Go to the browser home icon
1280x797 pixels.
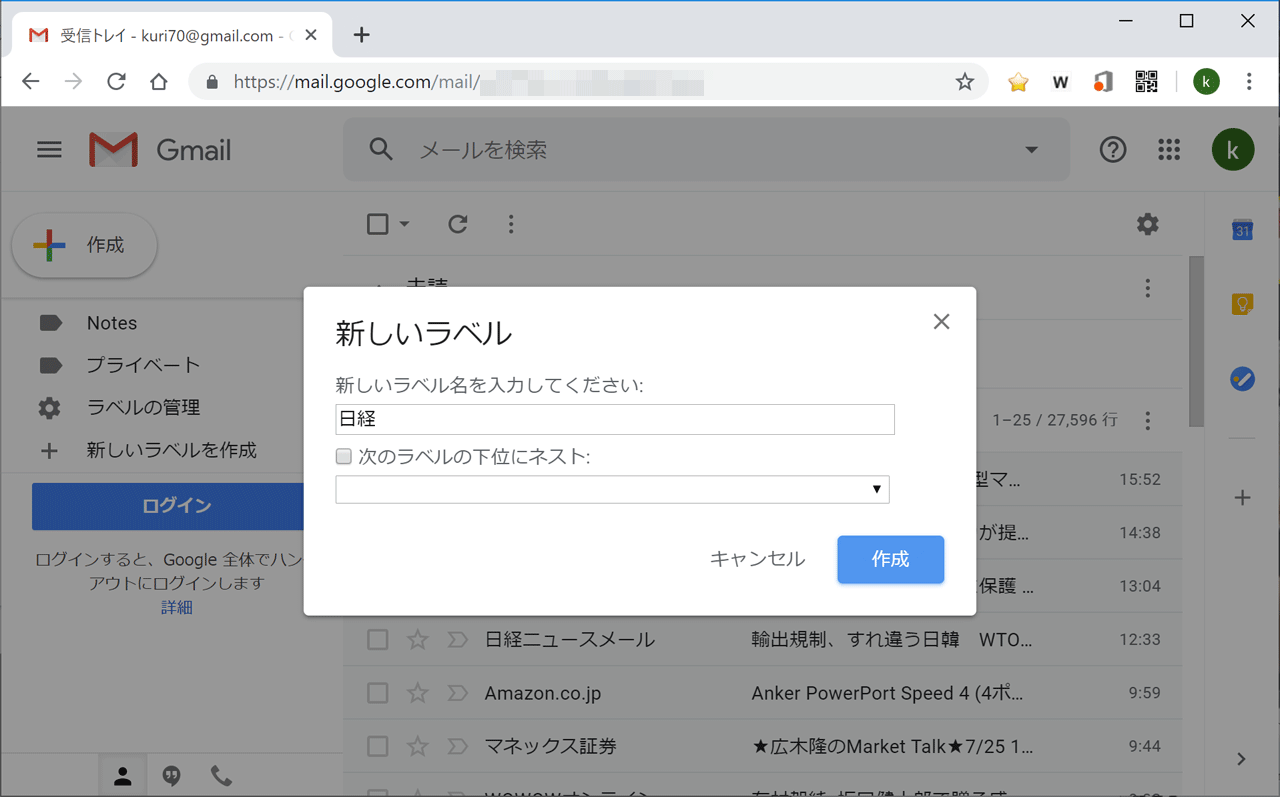[159, 82]
